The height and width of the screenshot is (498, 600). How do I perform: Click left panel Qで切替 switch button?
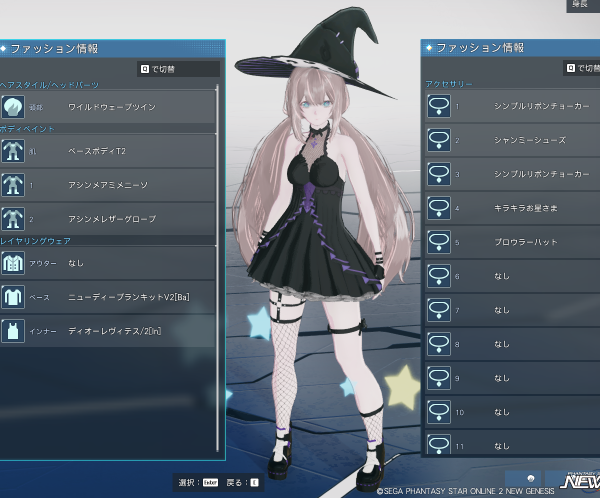pyautogui.click(x=178, y=69)
